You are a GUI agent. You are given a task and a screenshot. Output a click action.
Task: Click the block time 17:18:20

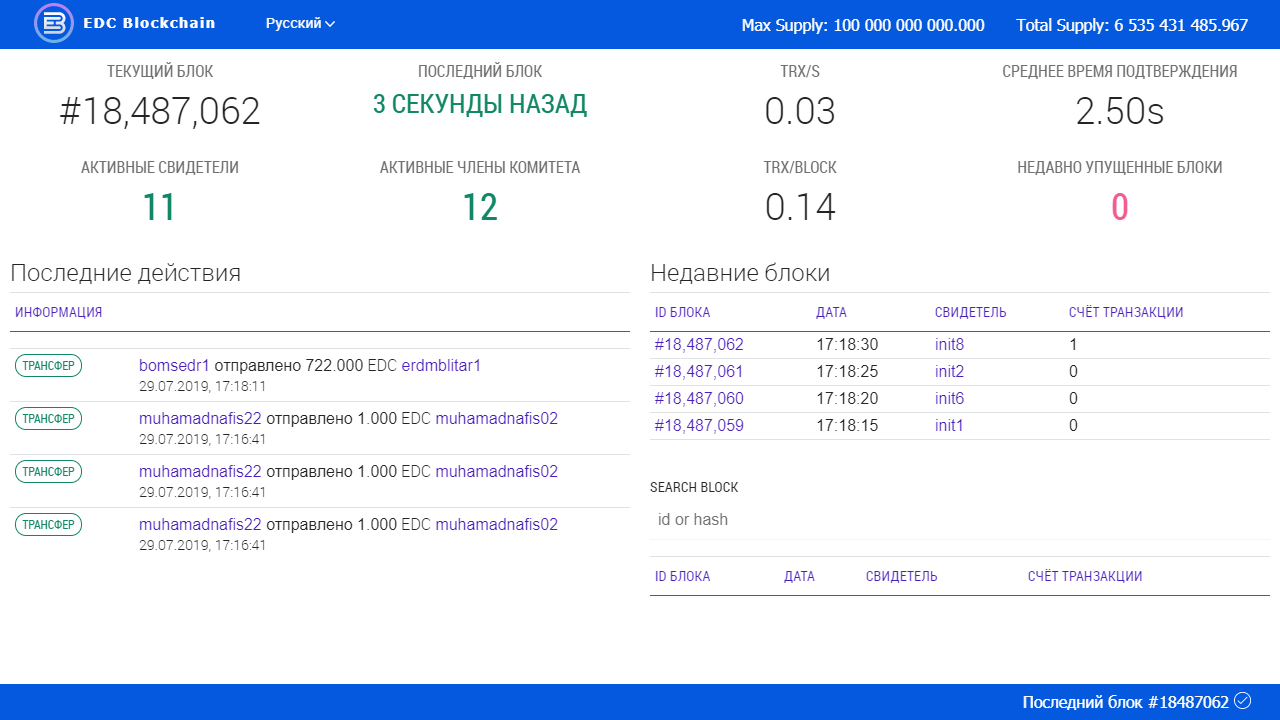847,399
